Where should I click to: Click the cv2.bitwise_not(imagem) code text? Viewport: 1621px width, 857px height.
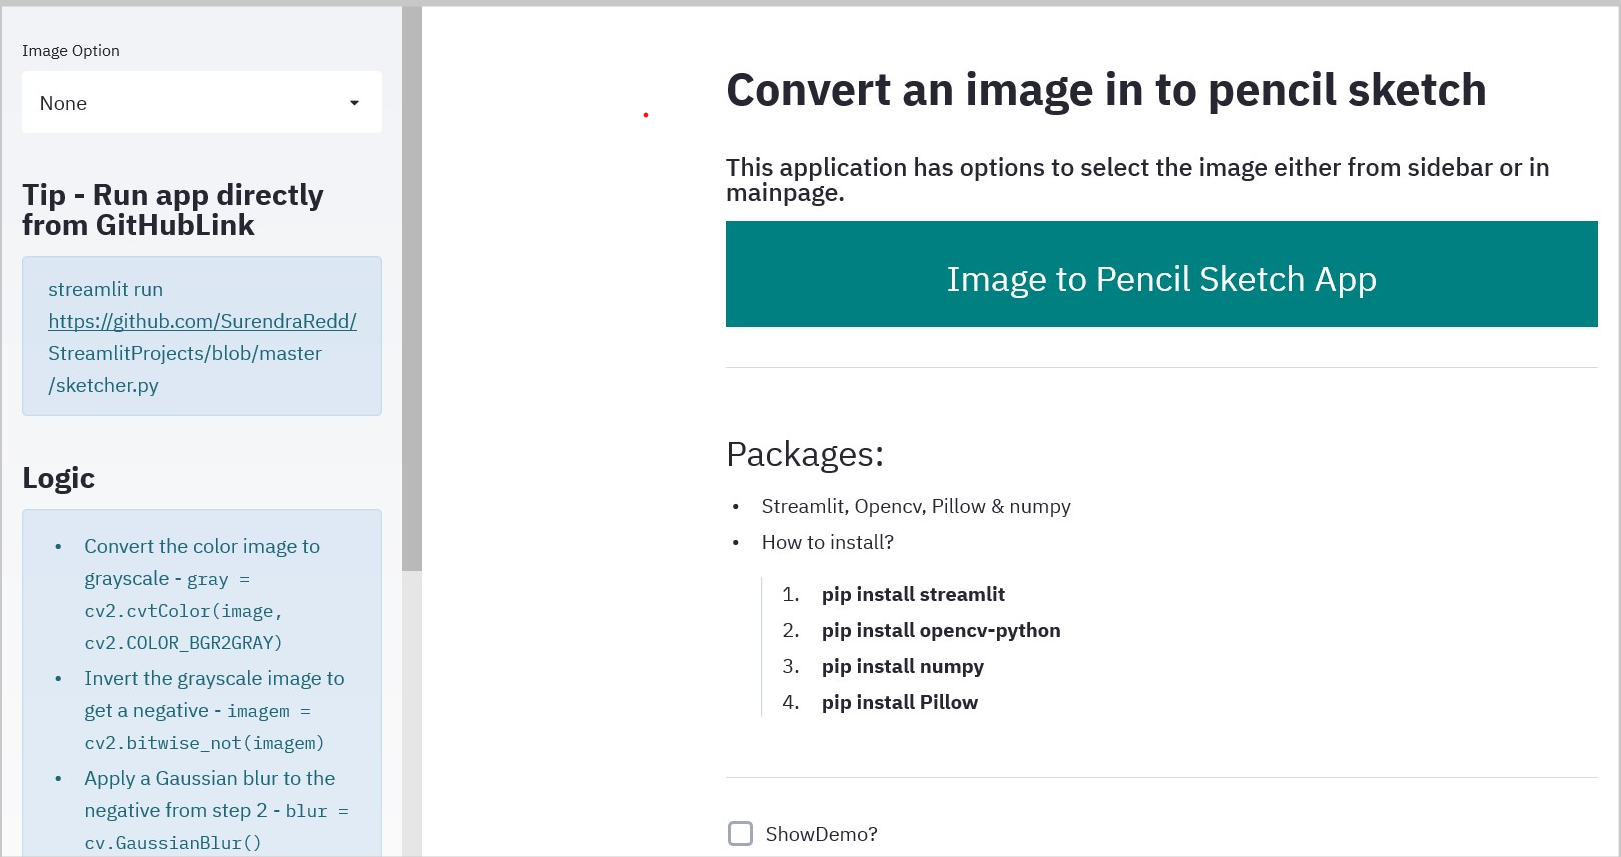pyautogui.click(x=204, y=743)
